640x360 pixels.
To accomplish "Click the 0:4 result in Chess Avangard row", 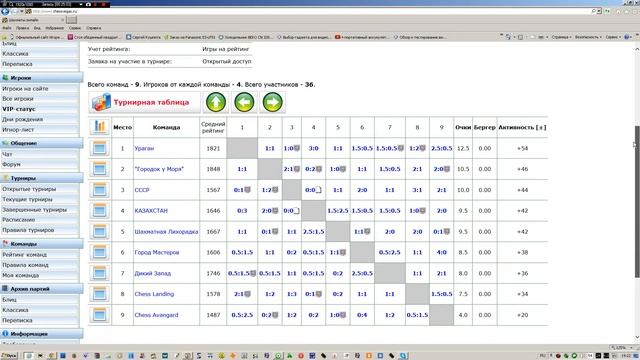I will tap(362, 315).
